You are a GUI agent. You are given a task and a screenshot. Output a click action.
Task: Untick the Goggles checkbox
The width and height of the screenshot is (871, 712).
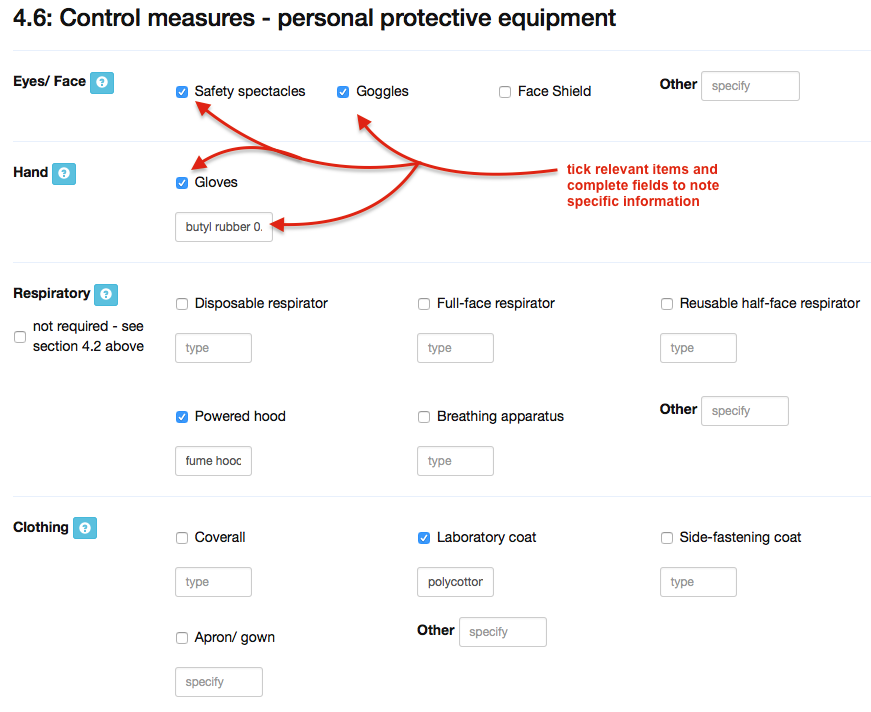pyautogui.click(x=343, y=92)
